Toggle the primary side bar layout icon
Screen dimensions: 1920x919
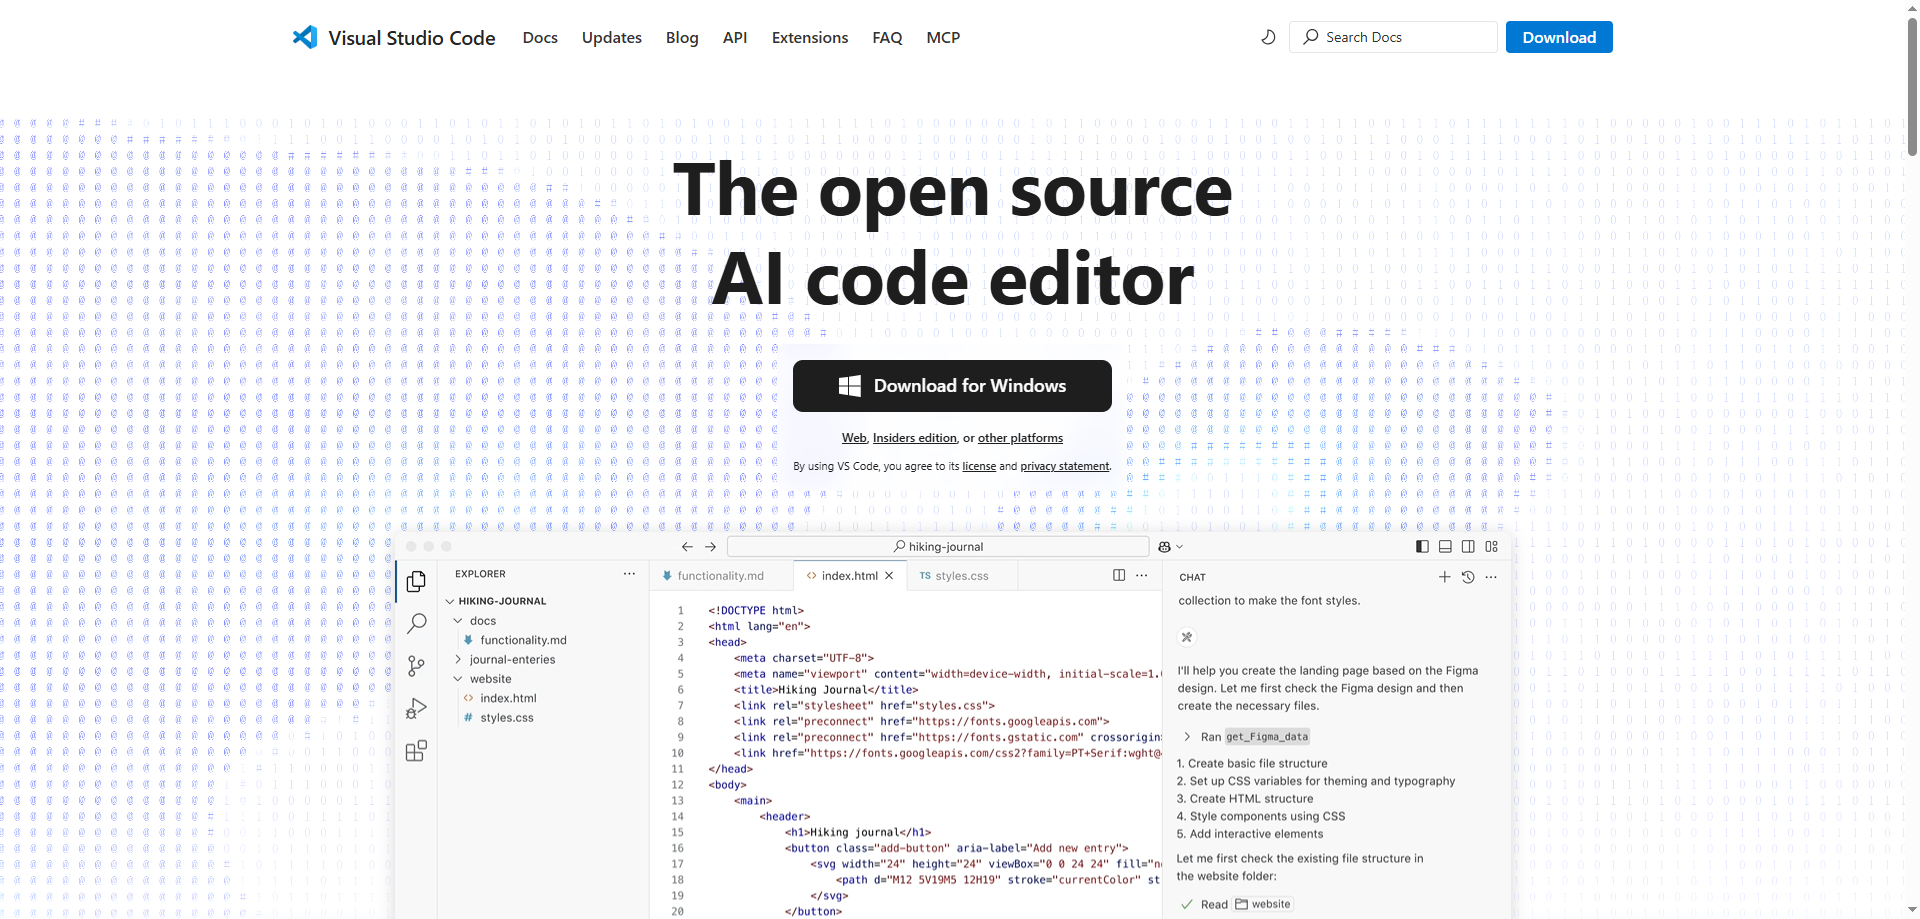point(1422,546)
